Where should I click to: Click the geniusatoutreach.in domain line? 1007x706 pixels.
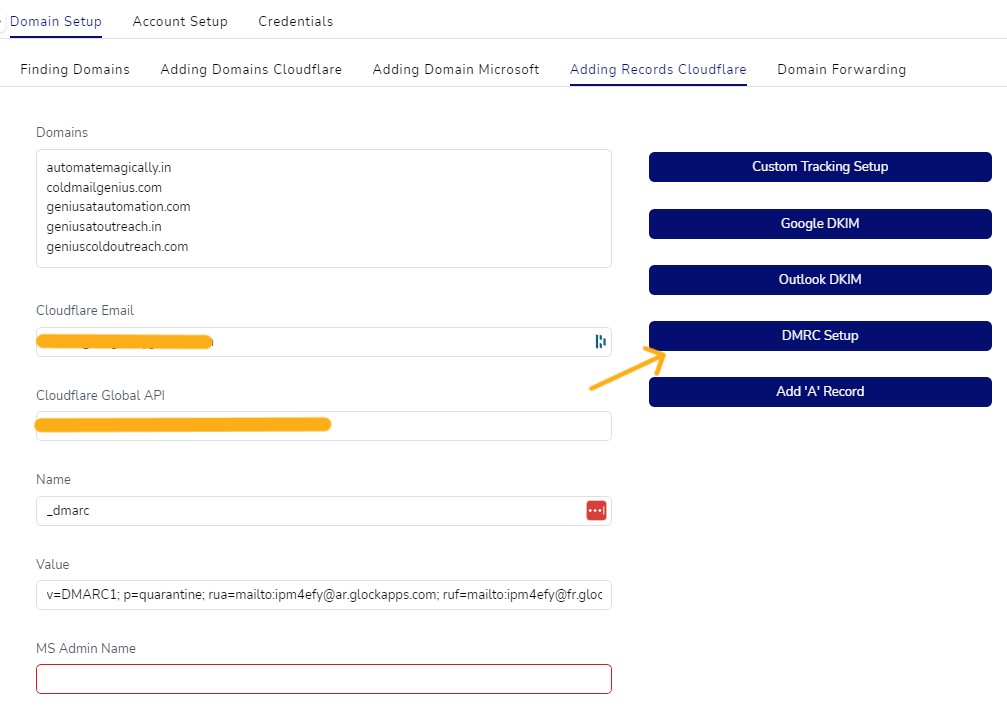coord(104,227)
